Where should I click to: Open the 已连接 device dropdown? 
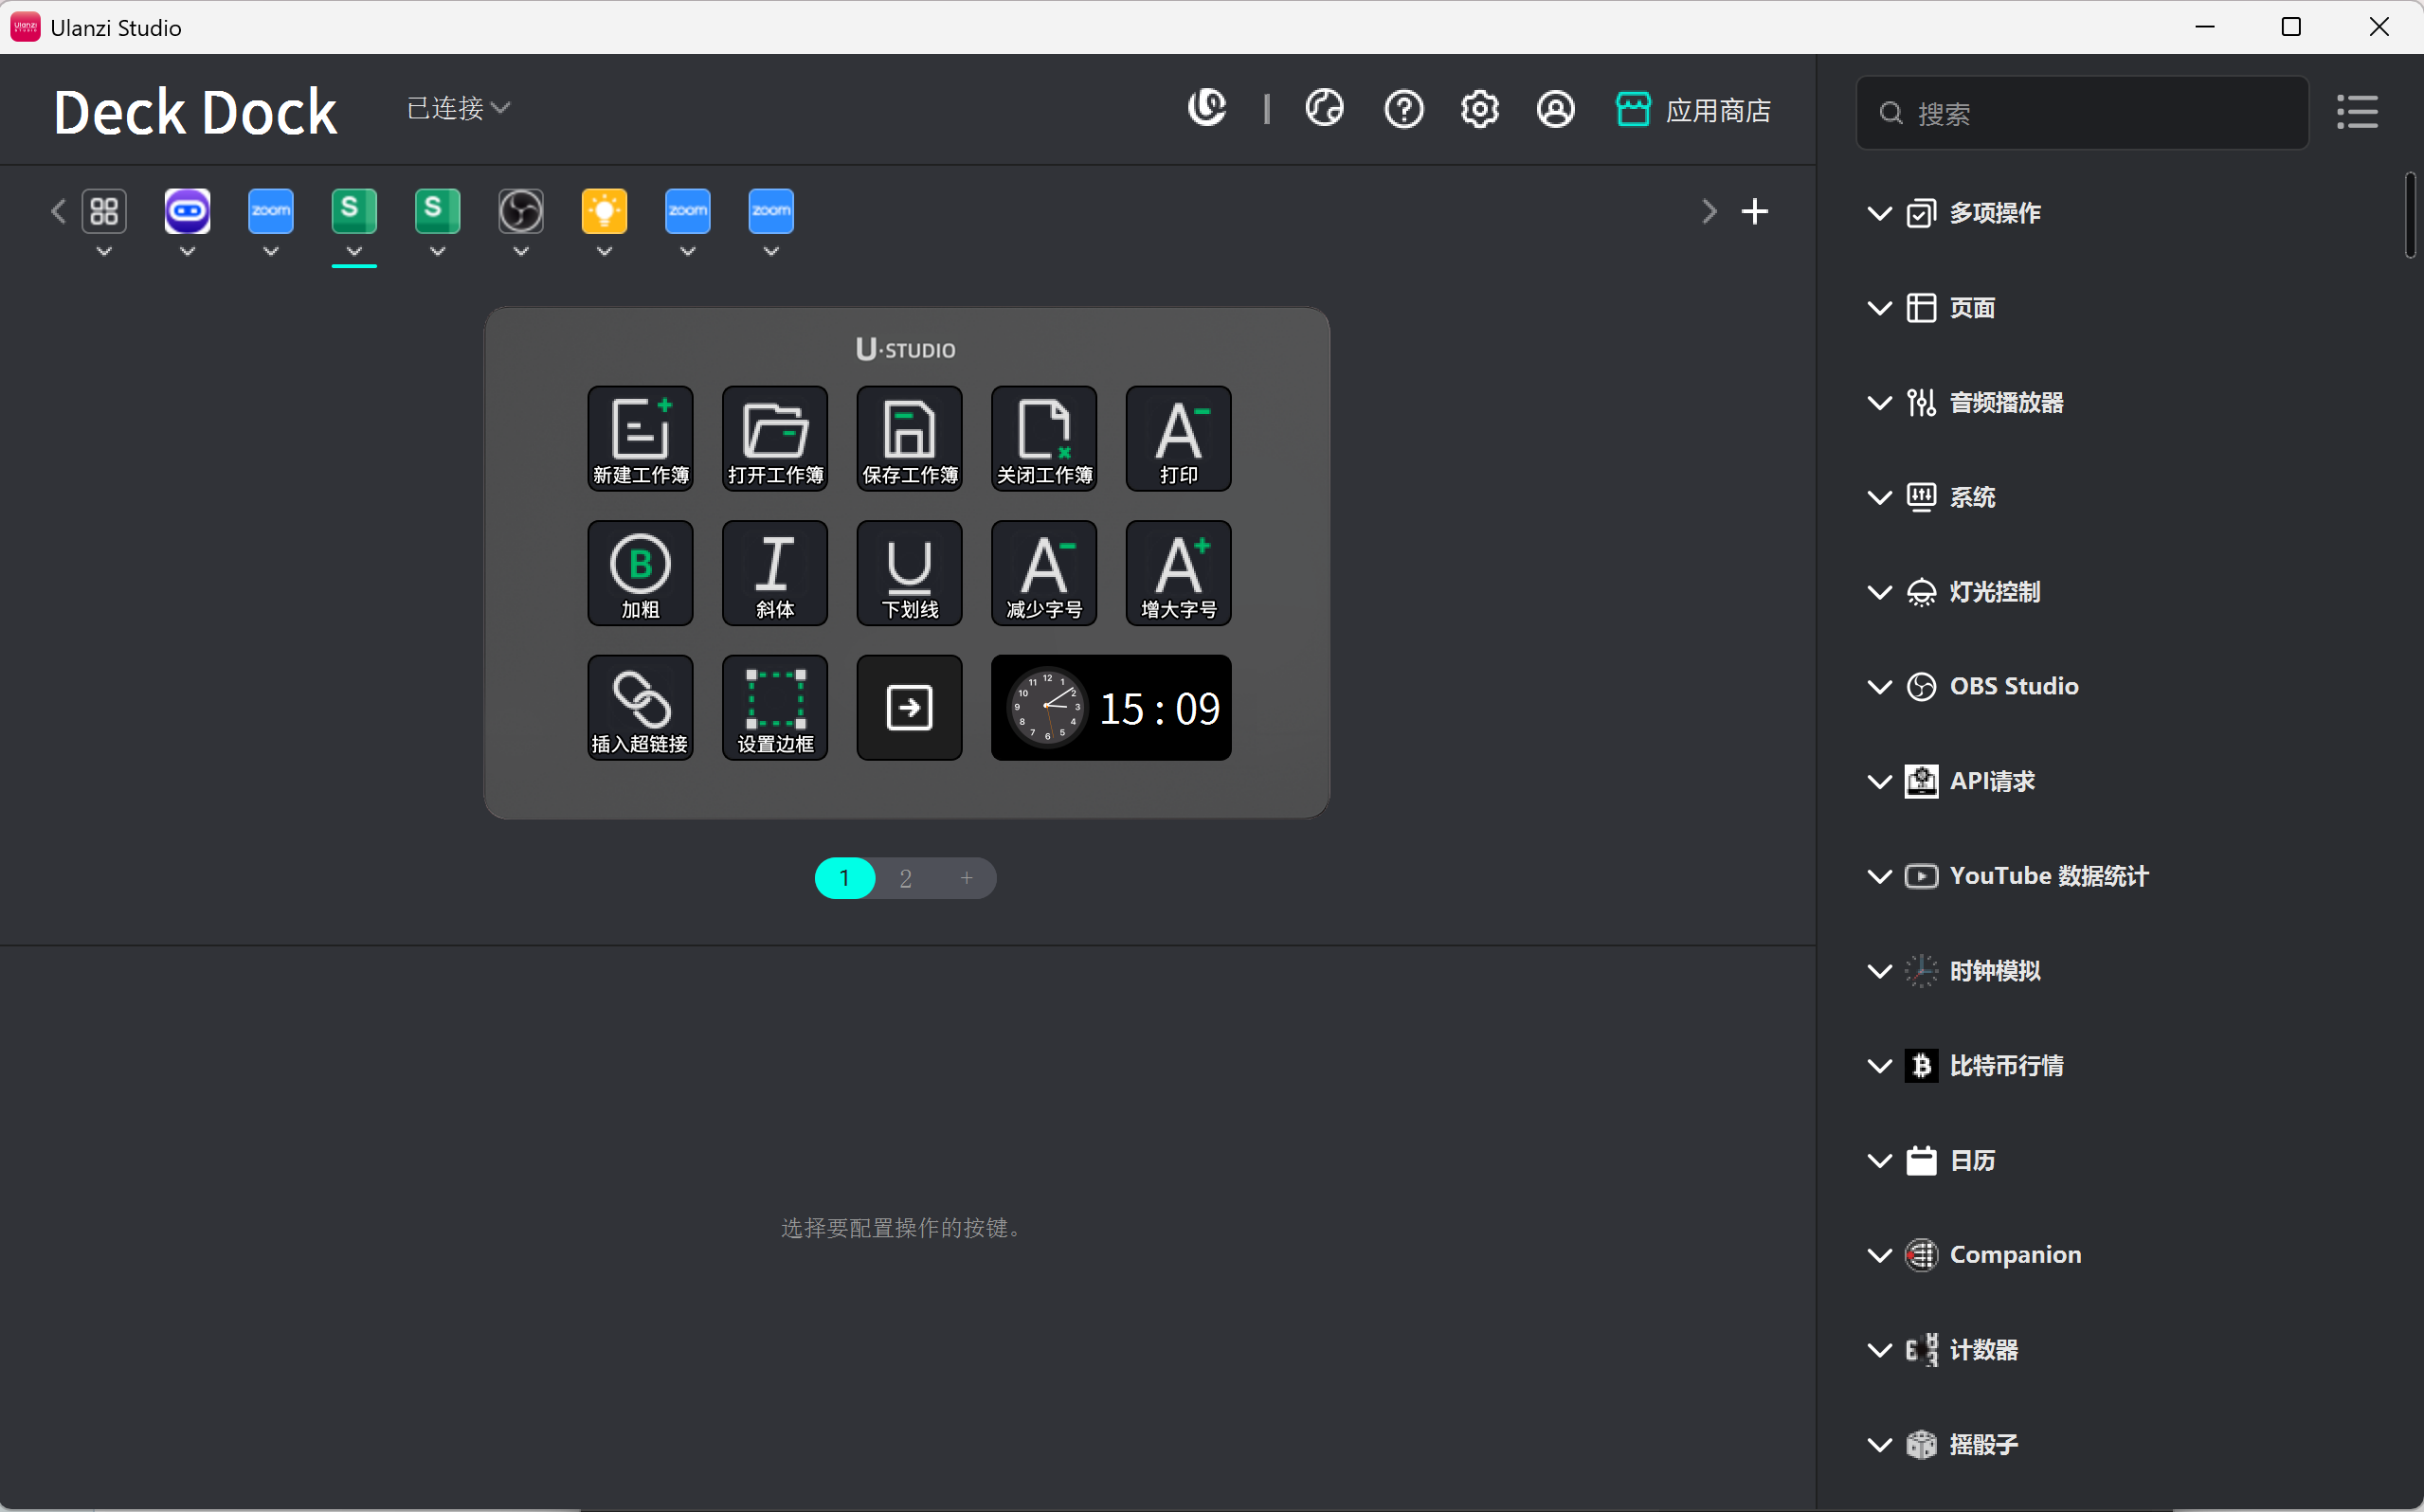tap(458, 108)
